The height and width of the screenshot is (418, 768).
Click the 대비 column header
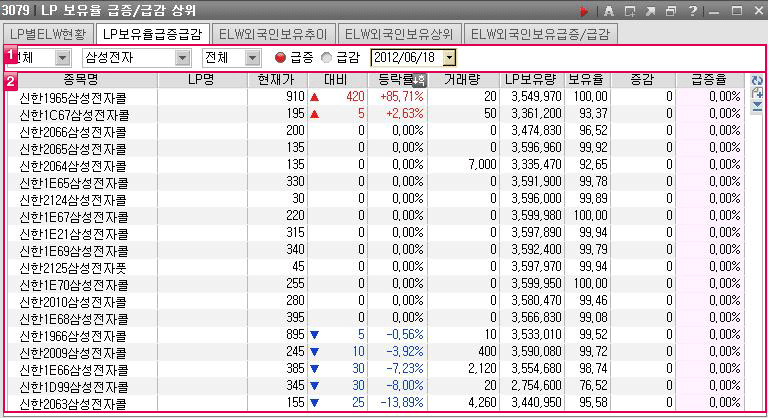[336, 80]
